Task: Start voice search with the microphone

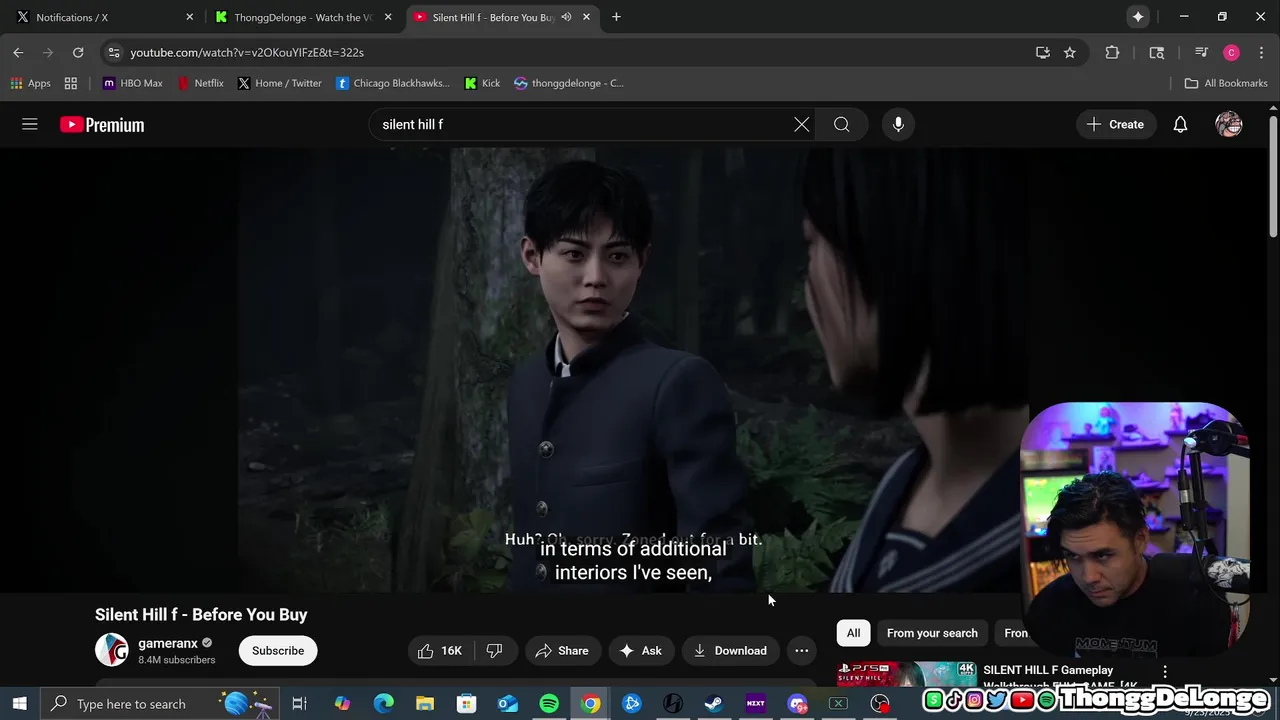Action: pos(898,124)
